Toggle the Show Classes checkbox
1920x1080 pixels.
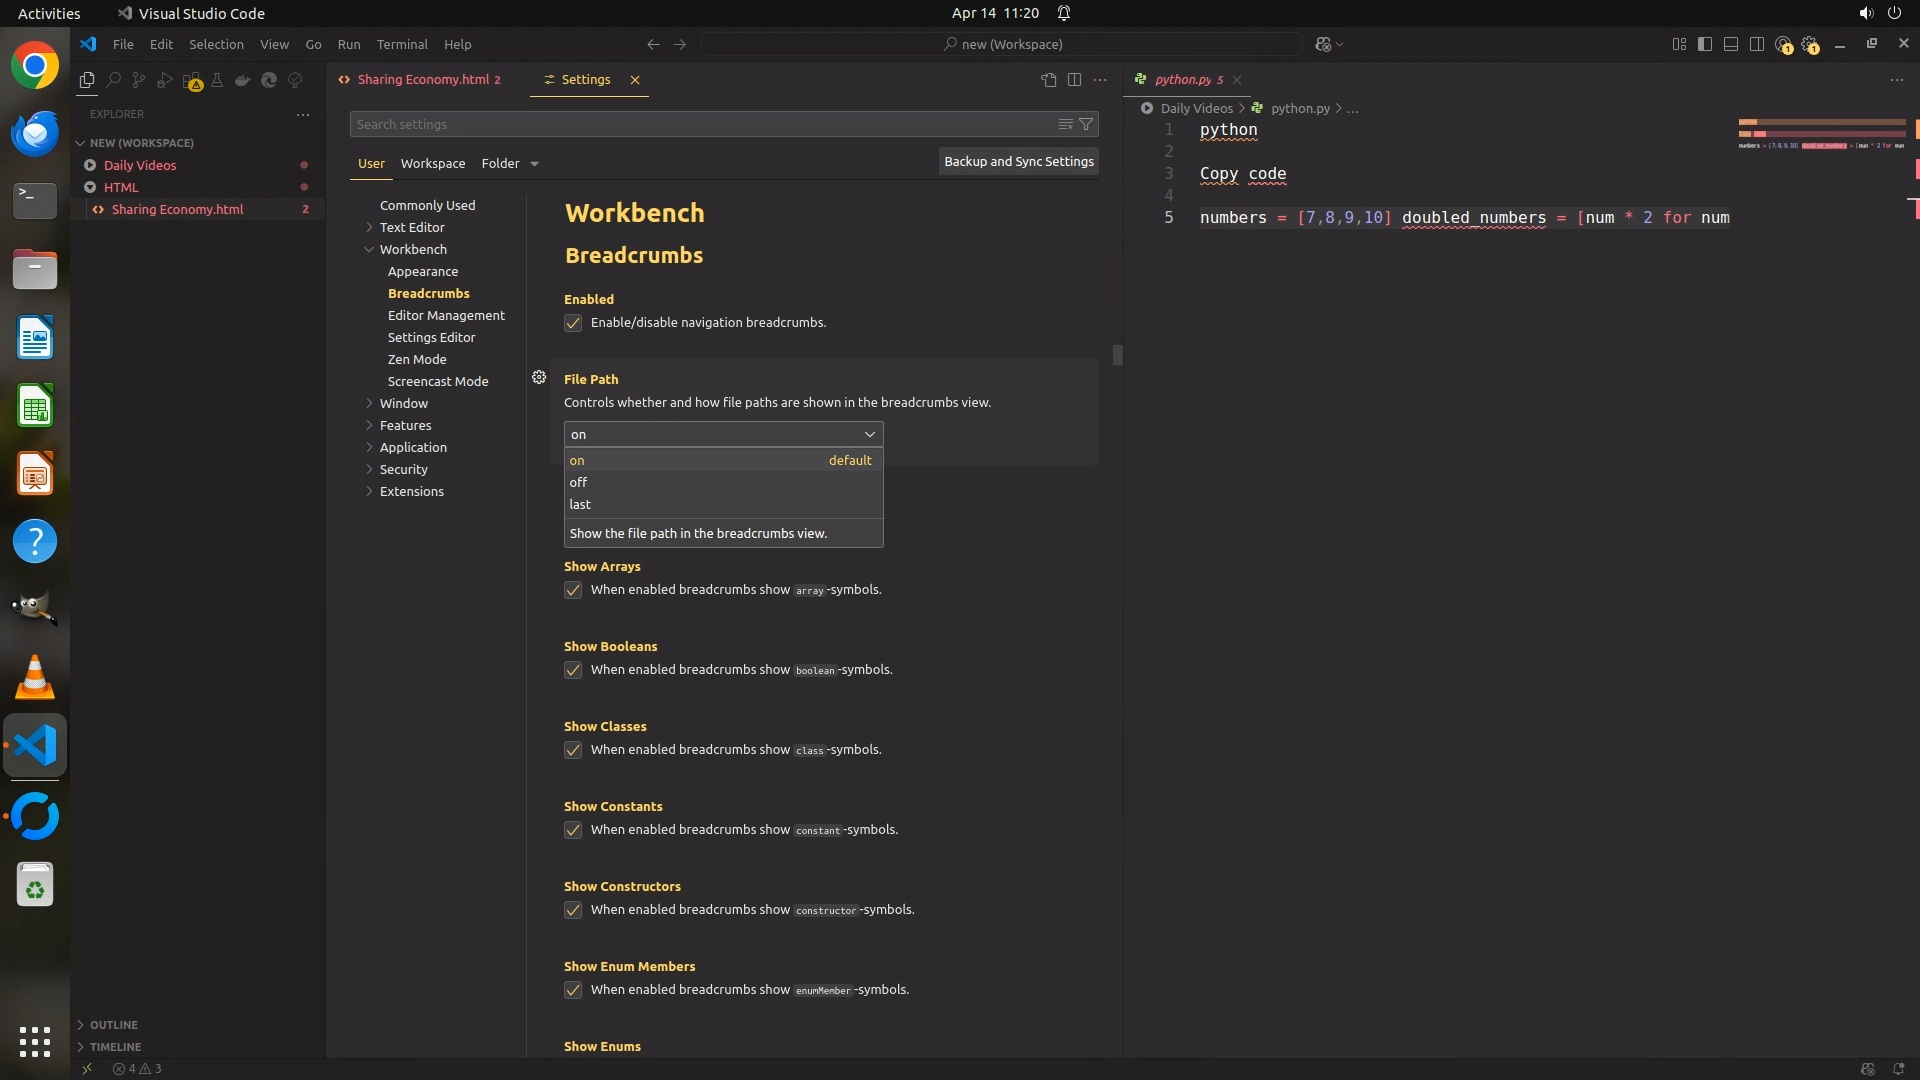click(x=573, y=750)
